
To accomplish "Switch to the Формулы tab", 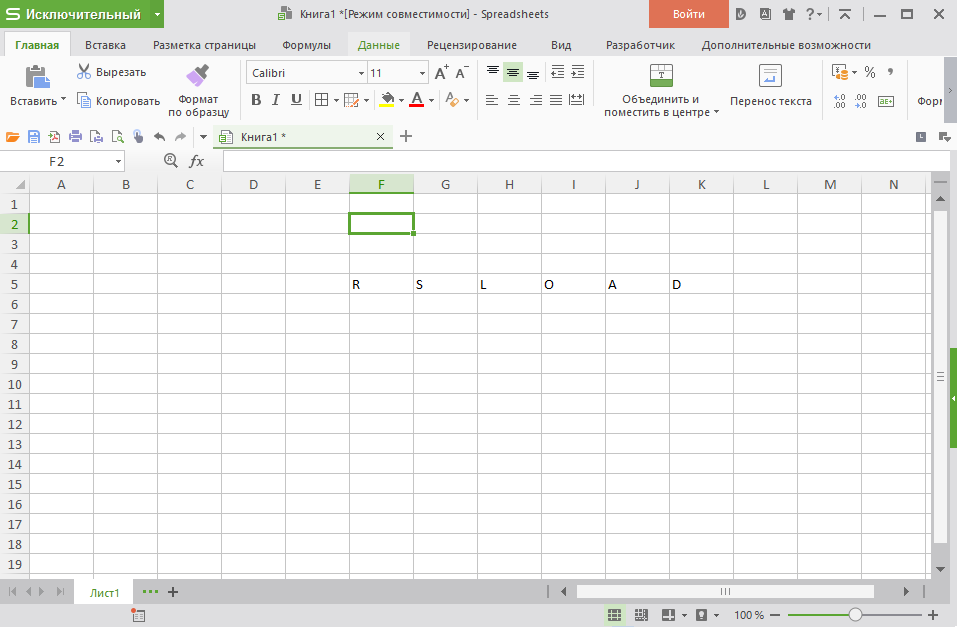I will tap(306, 45).
